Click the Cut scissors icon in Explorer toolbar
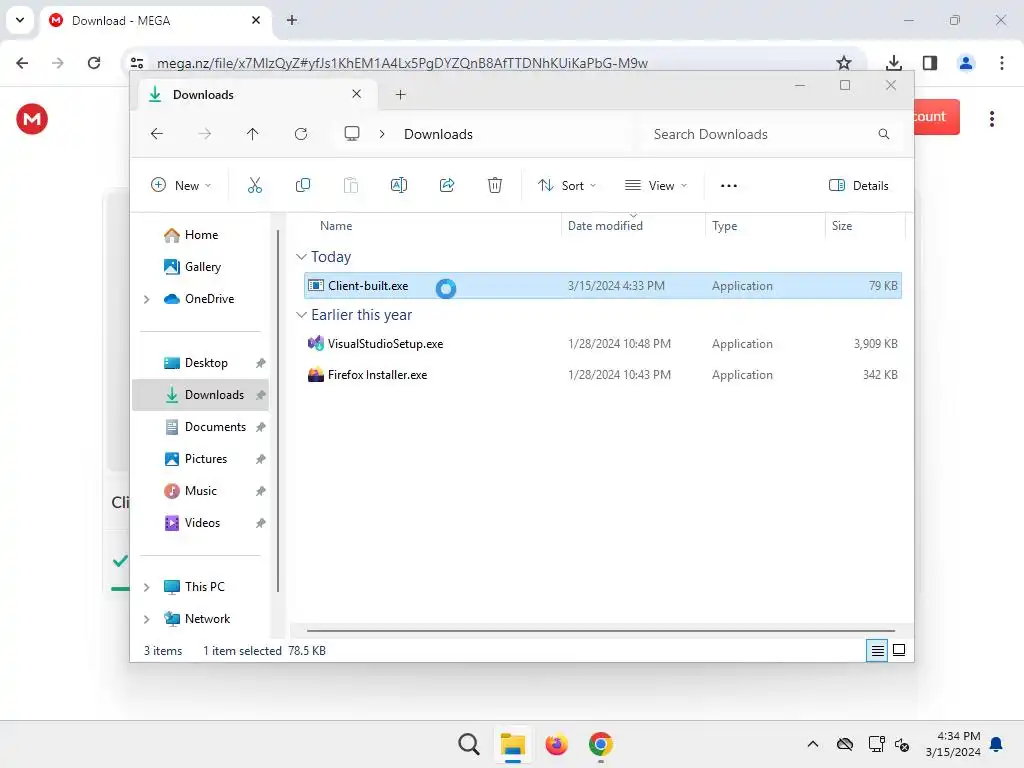The width and height of the screenshot is (1024, 768). (x=255, y=185)
